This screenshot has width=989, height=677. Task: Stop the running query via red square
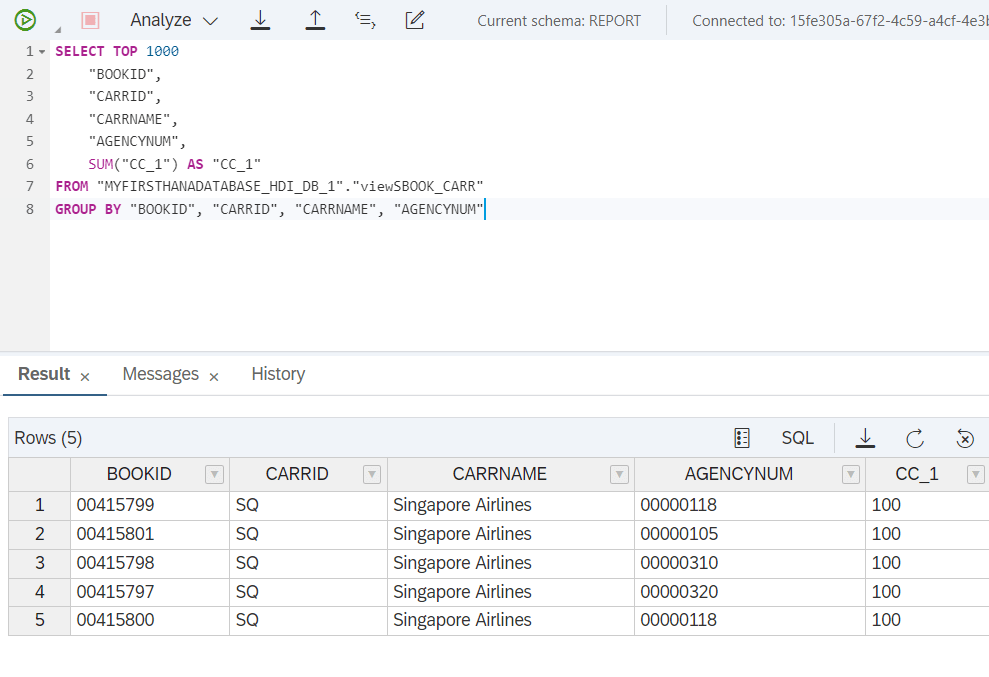point(90,20)
